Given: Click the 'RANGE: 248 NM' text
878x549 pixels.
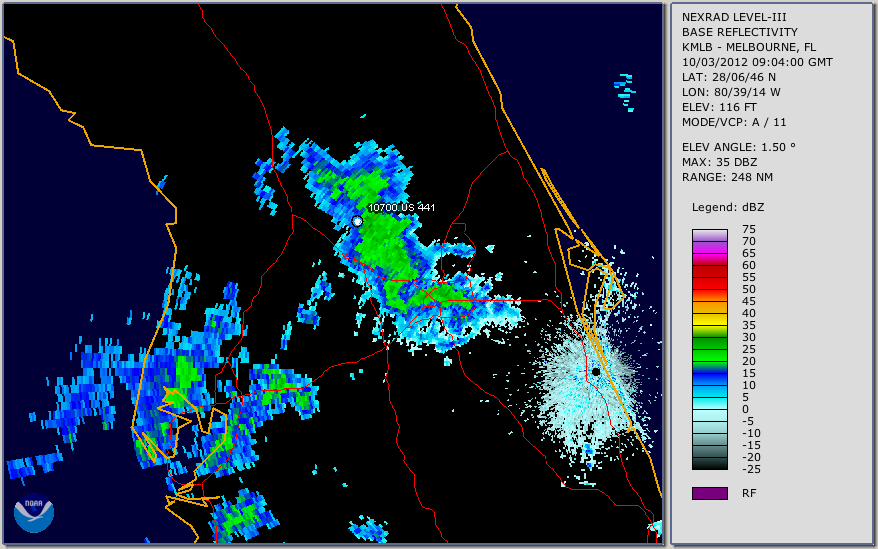Looking at the screenshot, I should click(x=727, y=178).
